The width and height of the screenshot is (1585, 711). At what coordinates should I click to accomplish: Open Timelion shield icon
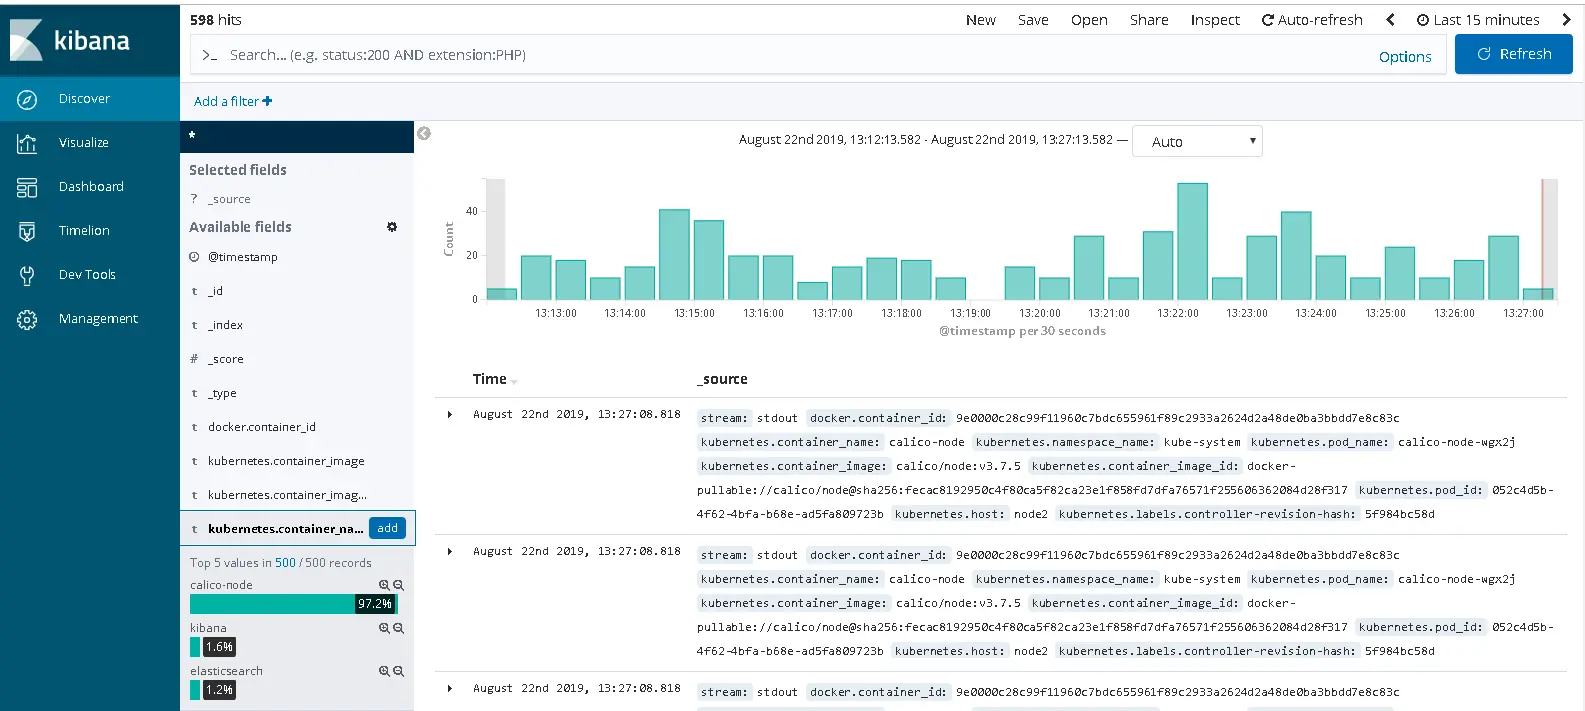(27, 231)
